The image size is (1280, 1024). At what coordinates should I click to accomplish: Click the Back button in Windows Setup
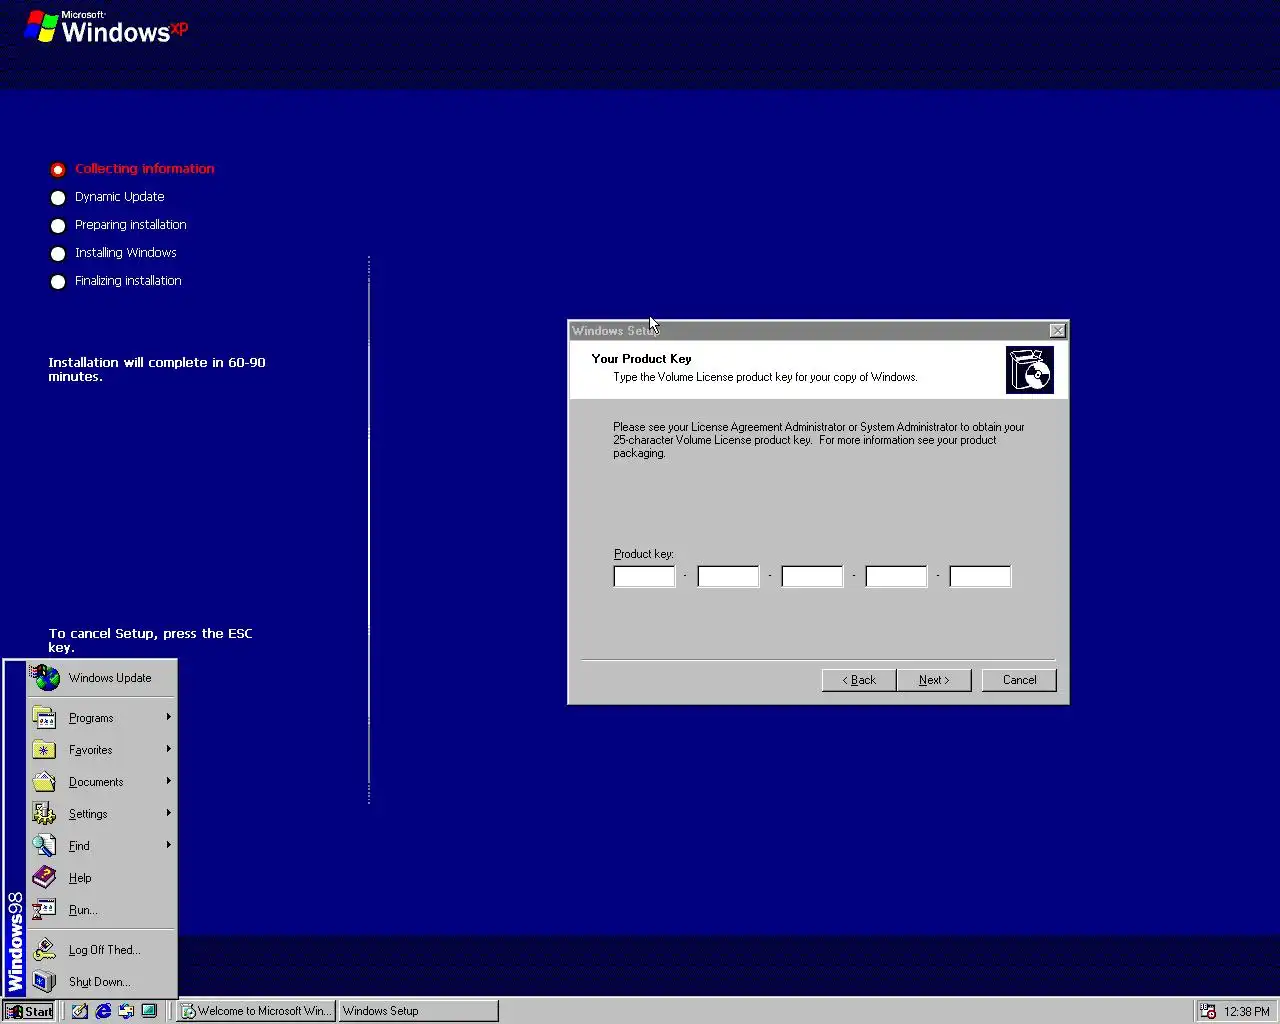tap(859, 680)
